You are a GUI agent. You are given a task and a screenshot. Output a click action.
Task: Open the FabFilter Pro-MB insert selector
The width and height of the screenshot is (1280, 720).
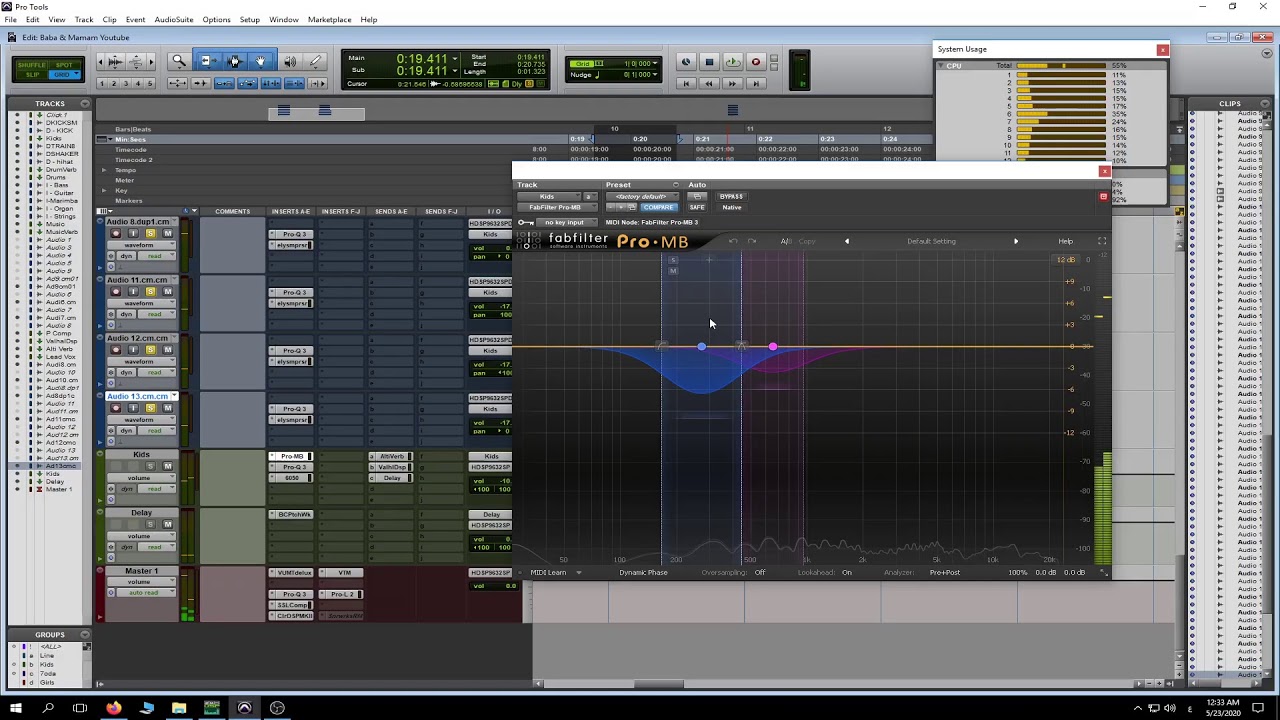[x=557, y=208]
